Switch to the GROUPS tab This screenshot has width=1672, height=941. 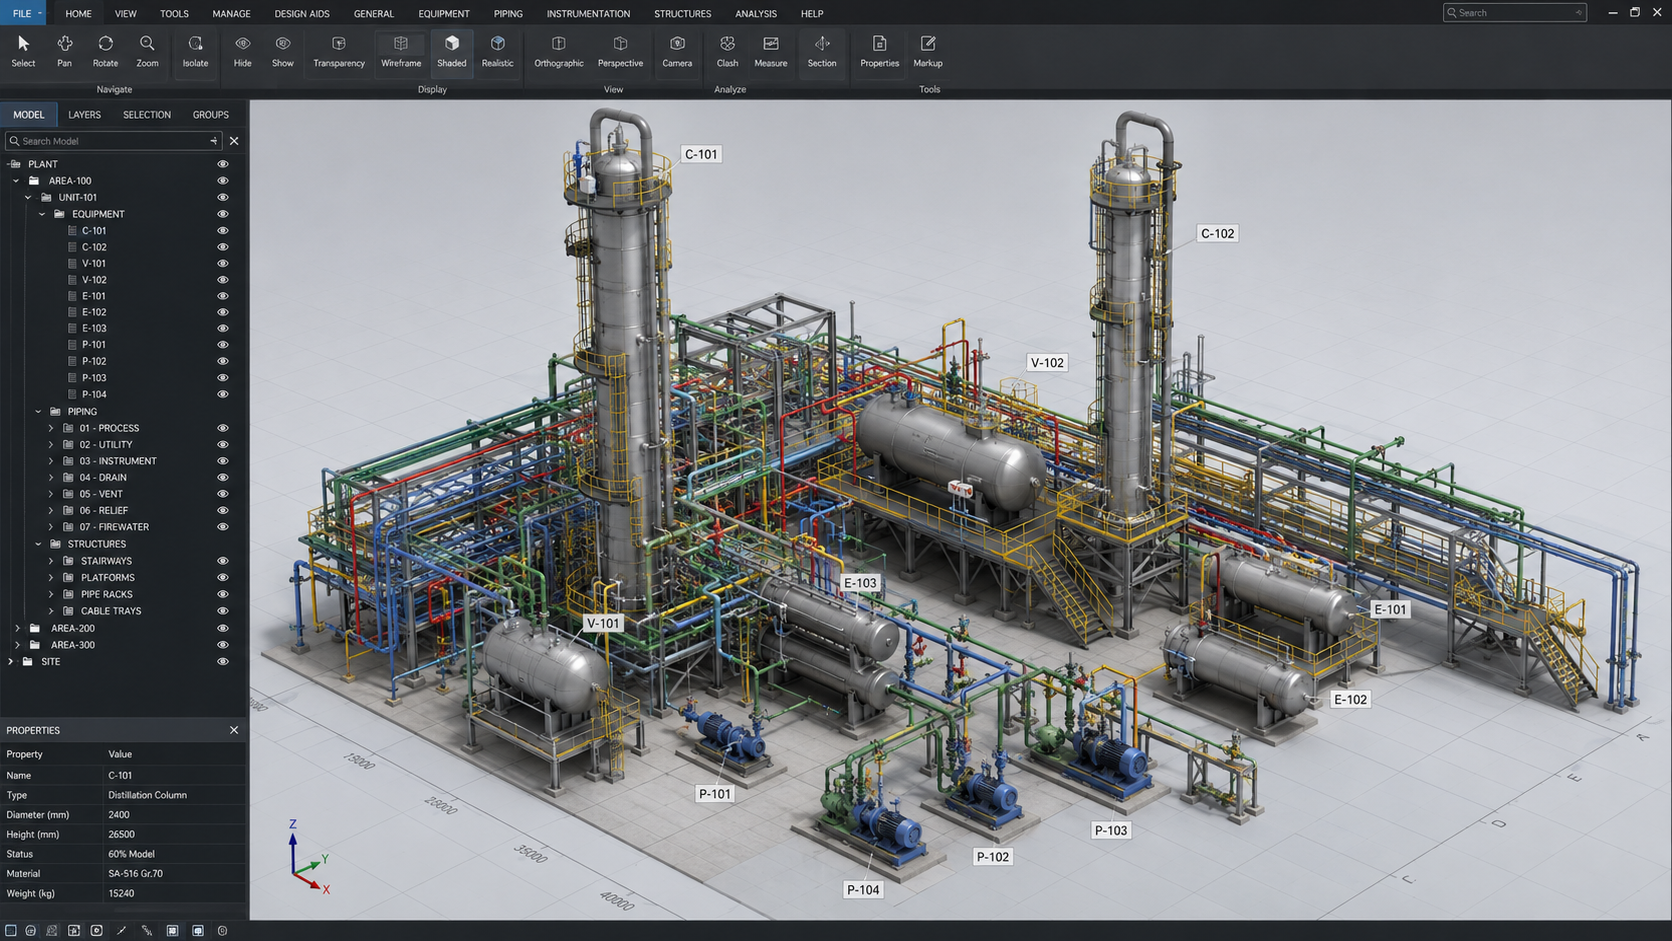click(211, 115)
